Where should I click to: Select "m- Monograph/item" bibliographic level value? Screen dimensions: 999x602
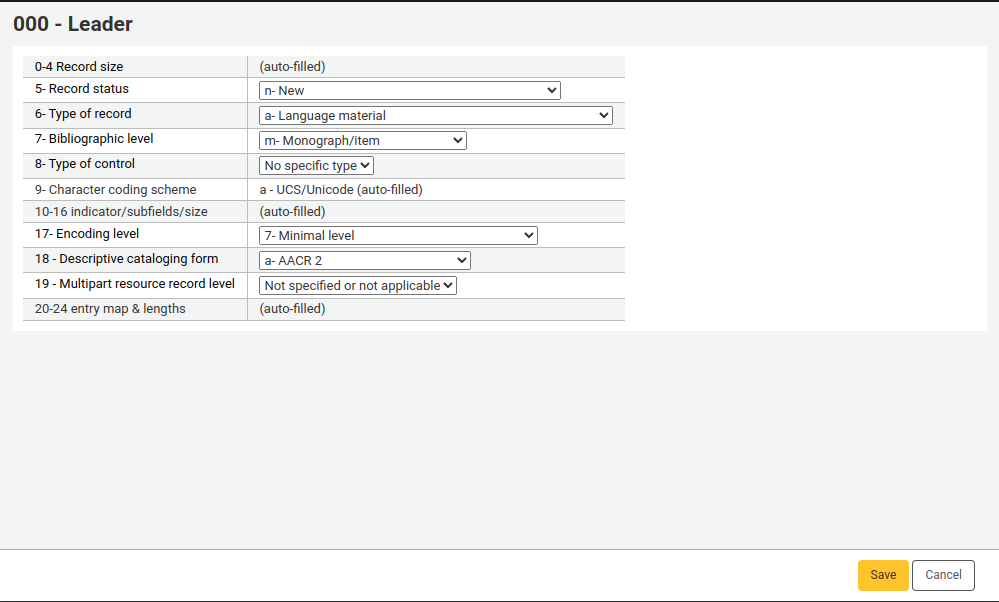coord(362,140)
